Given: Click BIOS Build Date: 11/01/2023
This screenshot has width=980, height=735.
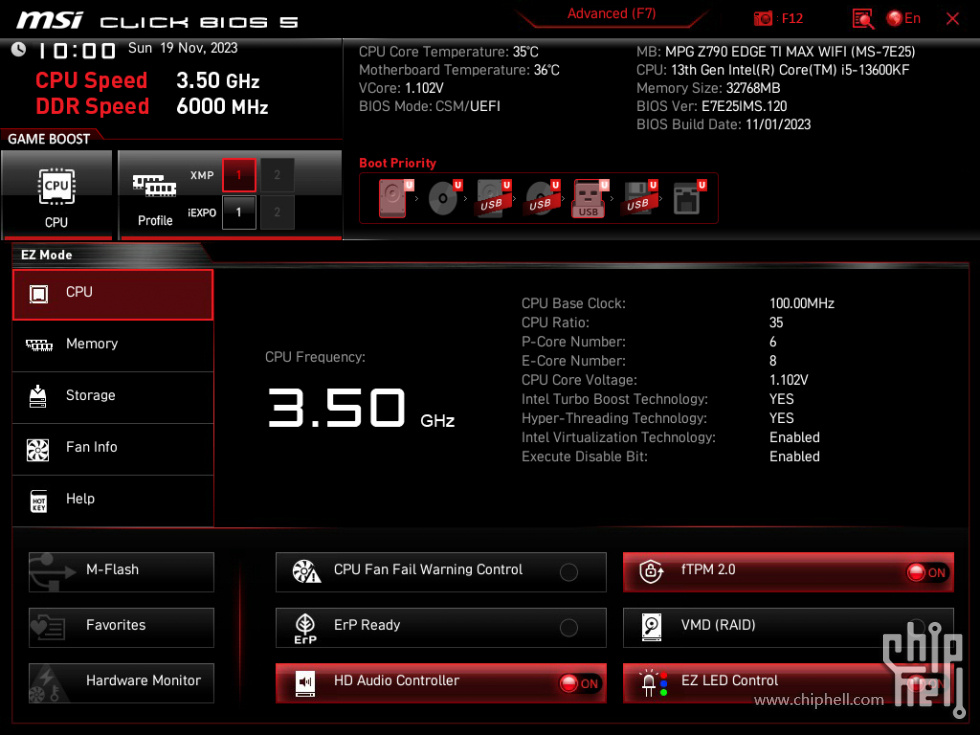Looking at the screenshot, I should [x=723, y=124].
